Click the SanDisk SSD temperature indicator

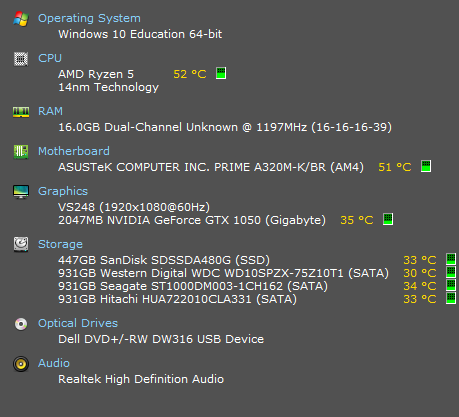point(451,259)
